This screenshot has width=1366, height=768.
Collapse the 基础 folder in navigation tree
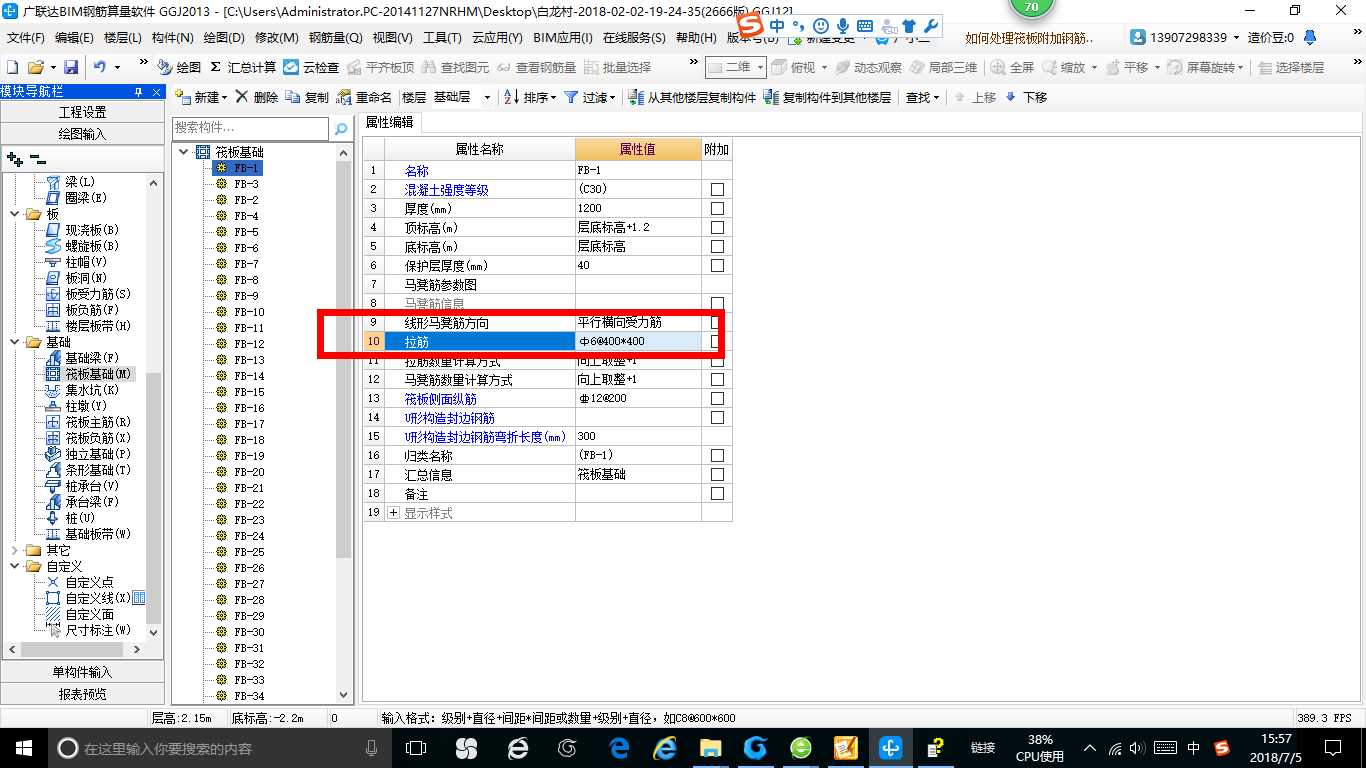(14, 342)
